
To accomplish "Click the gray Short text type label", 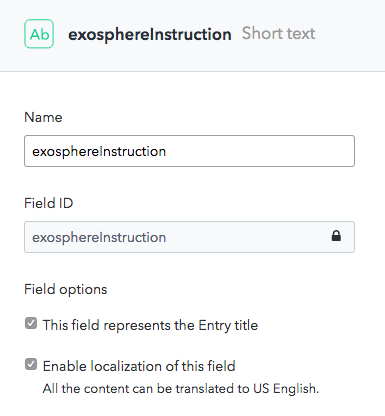I will (x=278, y=33).
